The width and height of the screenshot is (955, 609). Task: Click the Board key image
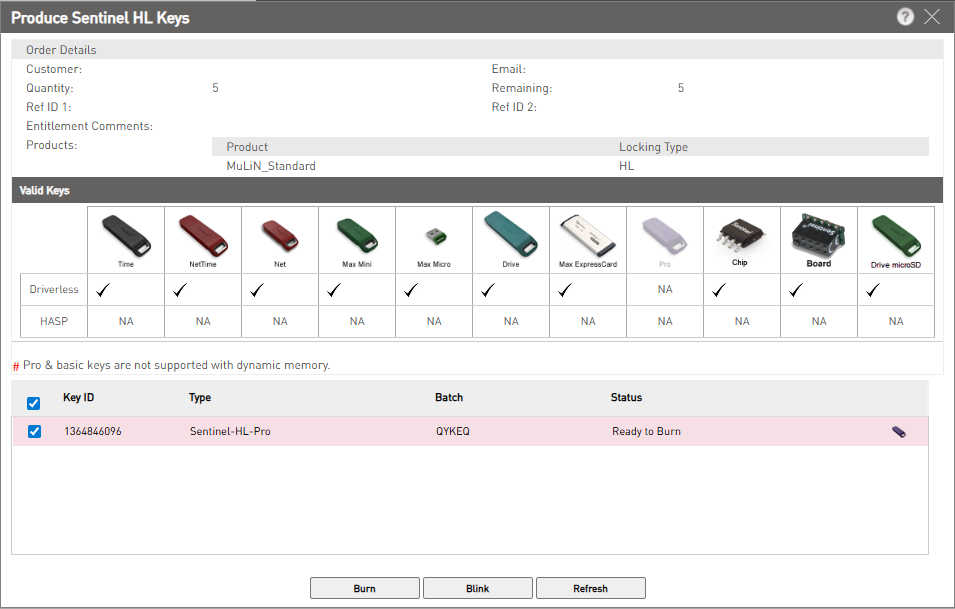click(x=819, y=234)
